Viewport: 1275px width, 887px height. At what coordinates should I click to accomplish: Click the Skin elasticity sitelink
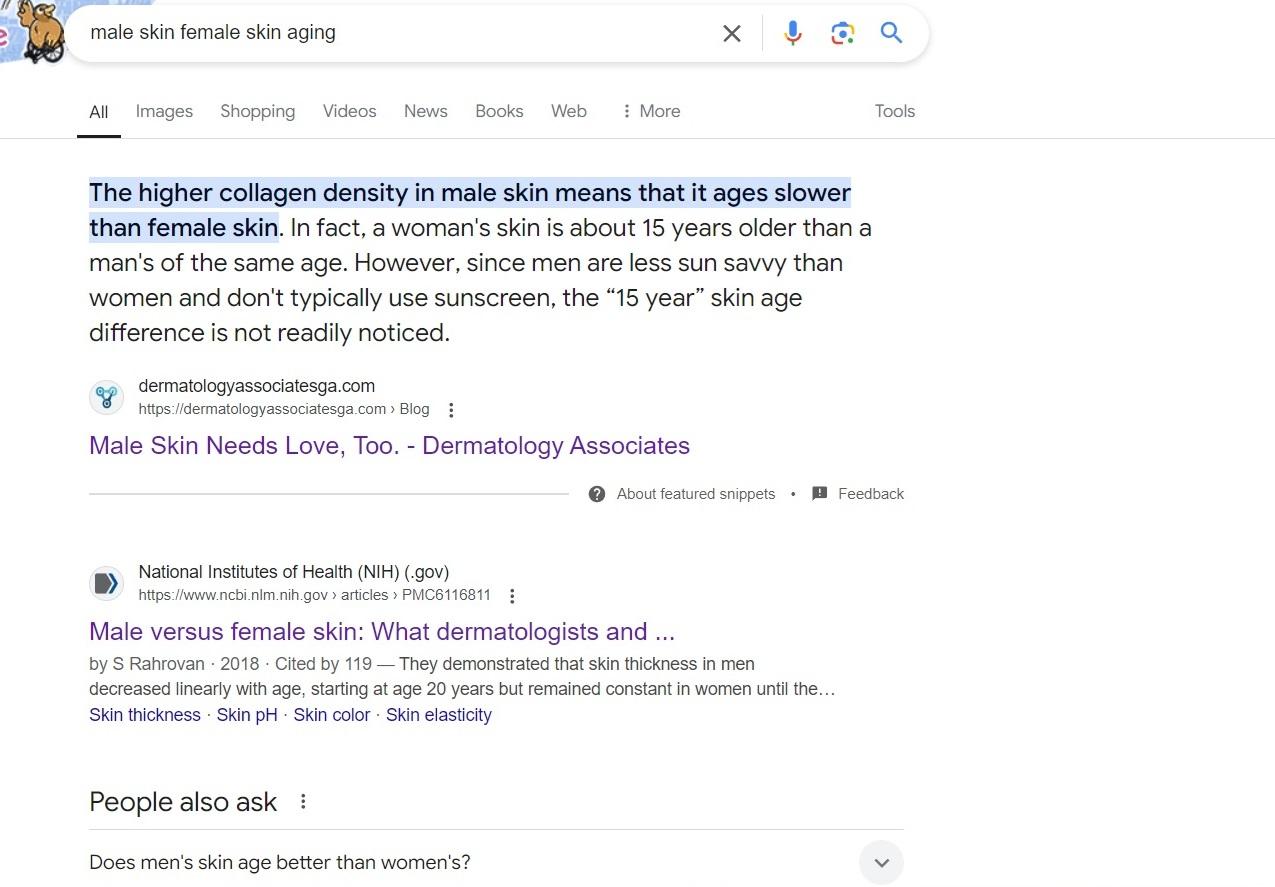(x=438, y=715)
